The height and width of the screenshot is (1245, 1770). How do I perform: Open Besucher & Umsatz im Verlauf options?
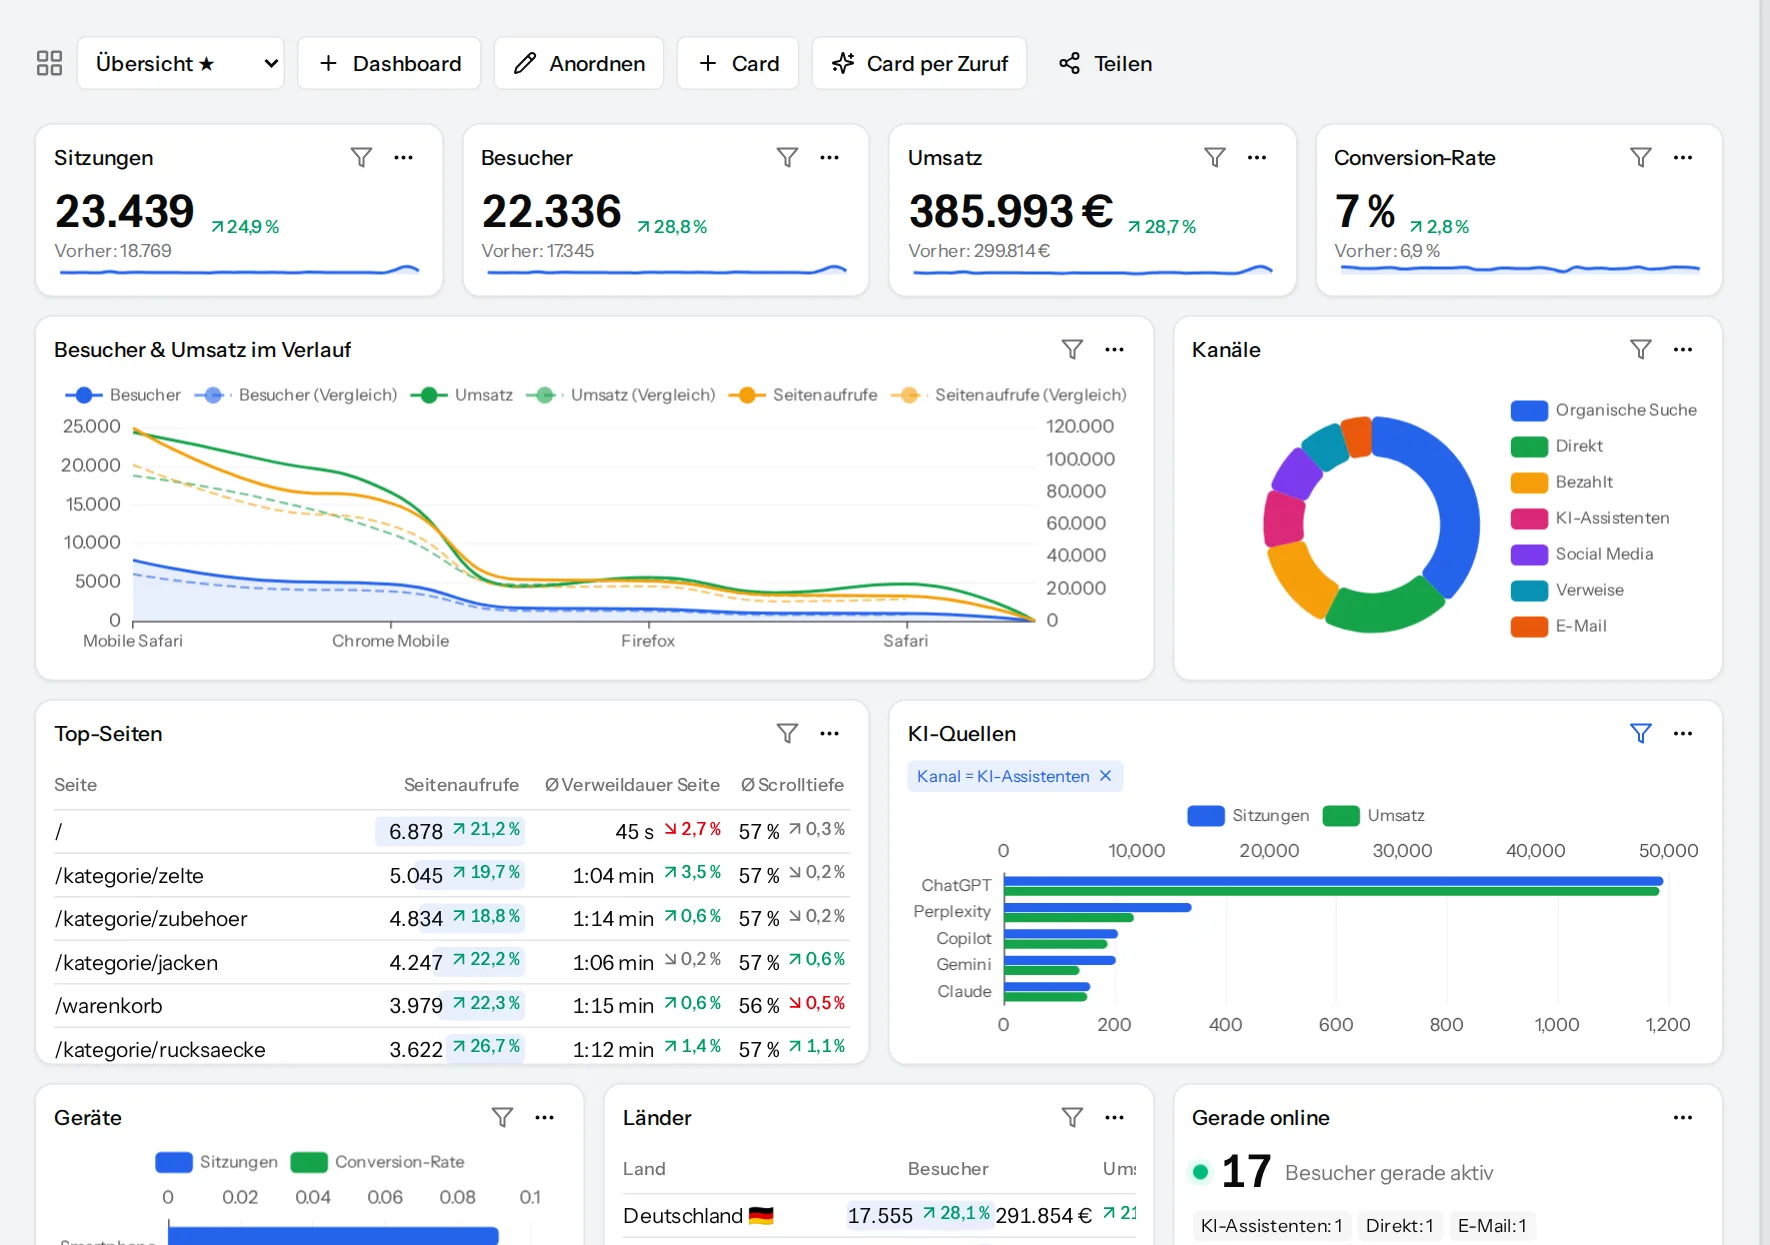click(x=1114, y=349)
